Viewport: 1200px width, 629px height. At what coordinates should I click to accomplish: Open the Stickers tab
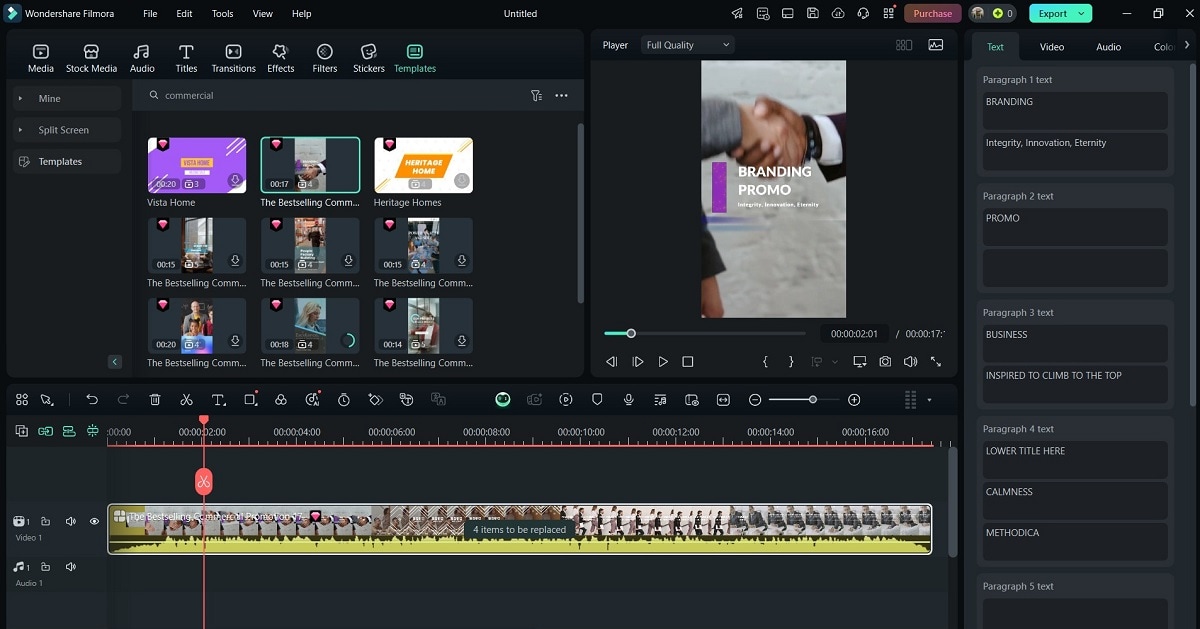(368, 58)
